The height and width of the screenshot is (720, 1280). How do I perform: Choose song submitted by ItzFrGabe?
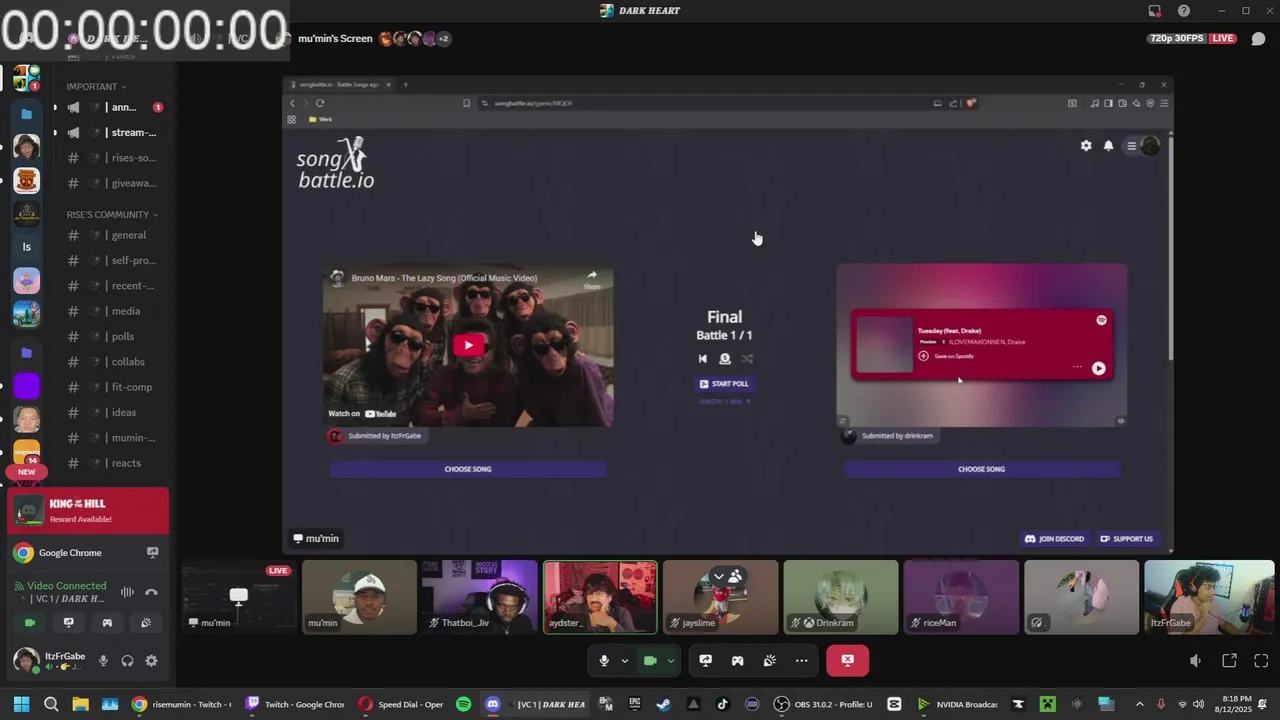point(468,469)
